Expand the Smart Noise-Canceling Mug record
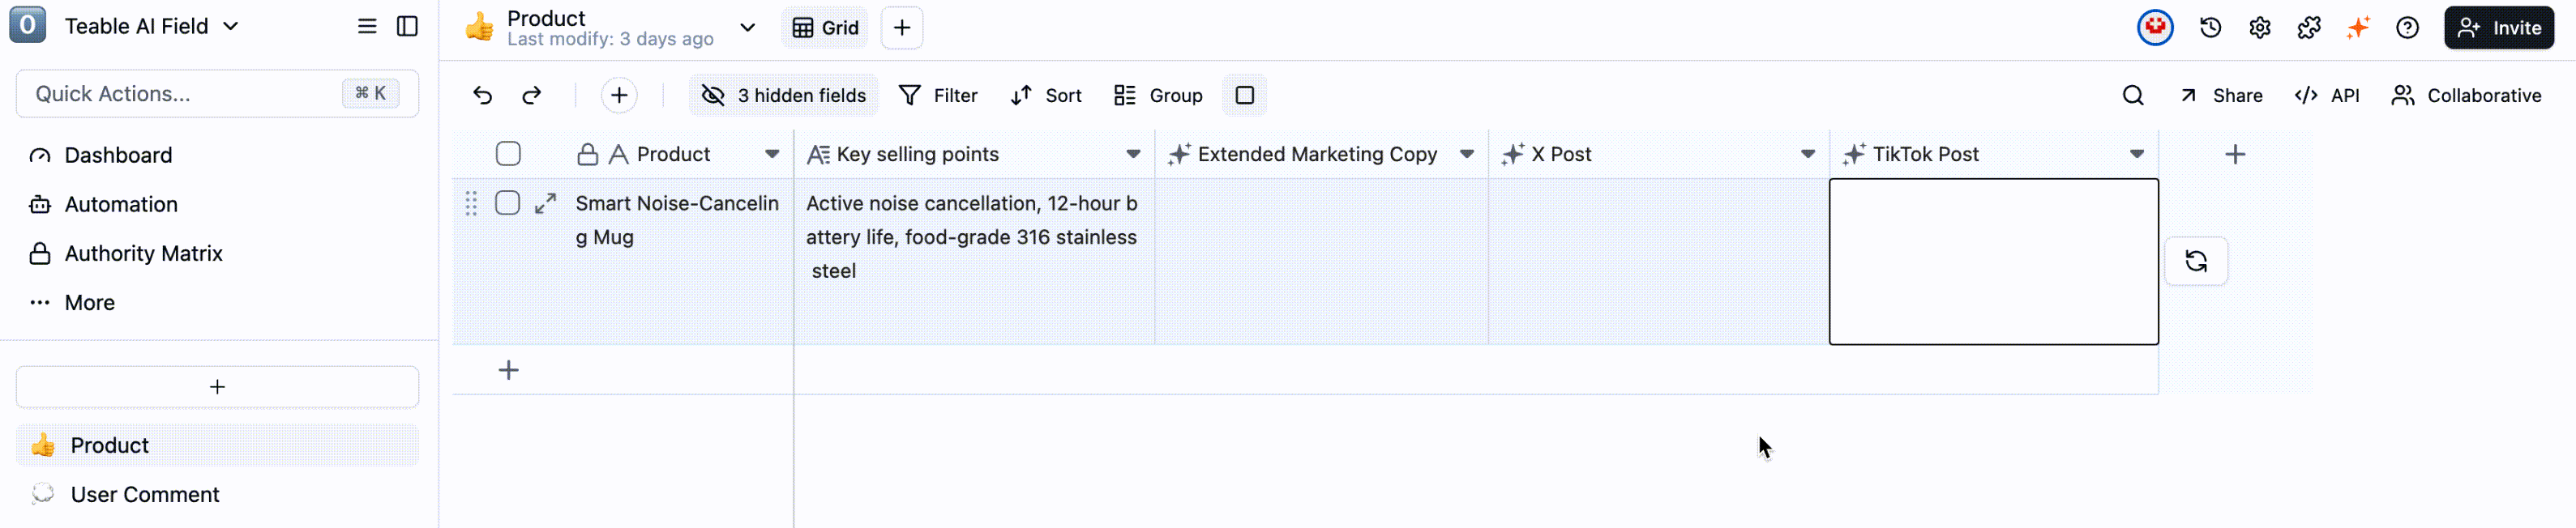Screen dimensions: 2576x528 click(545, 203)
